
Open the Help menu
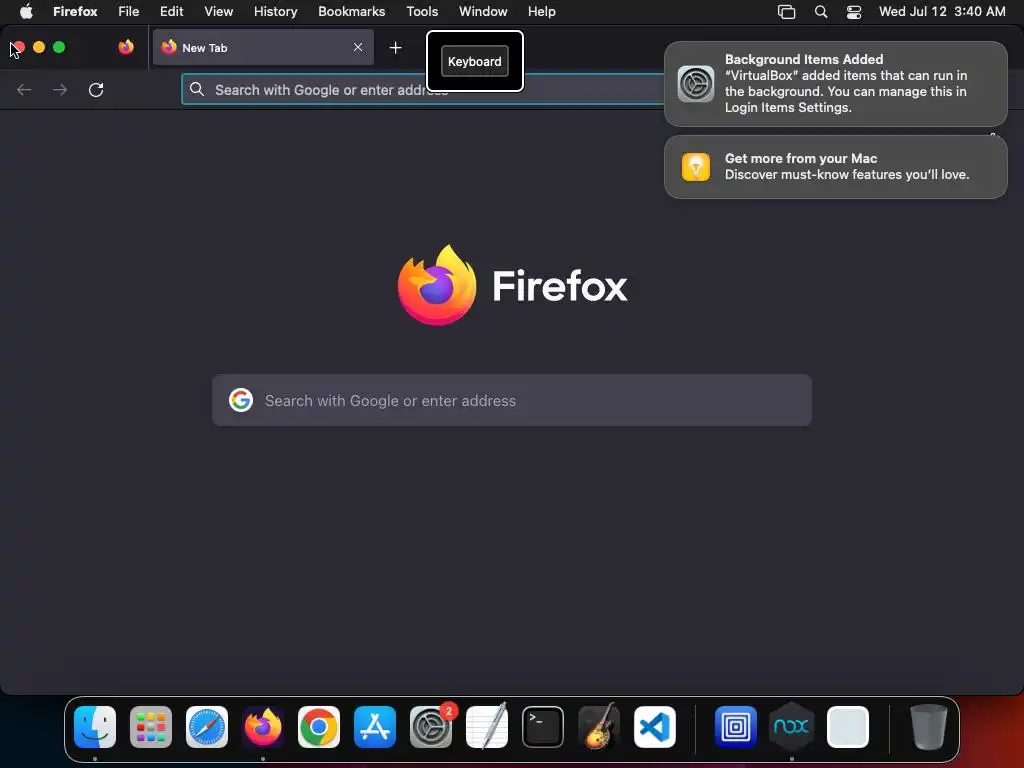pyautogui.click(x=542, y=11)
